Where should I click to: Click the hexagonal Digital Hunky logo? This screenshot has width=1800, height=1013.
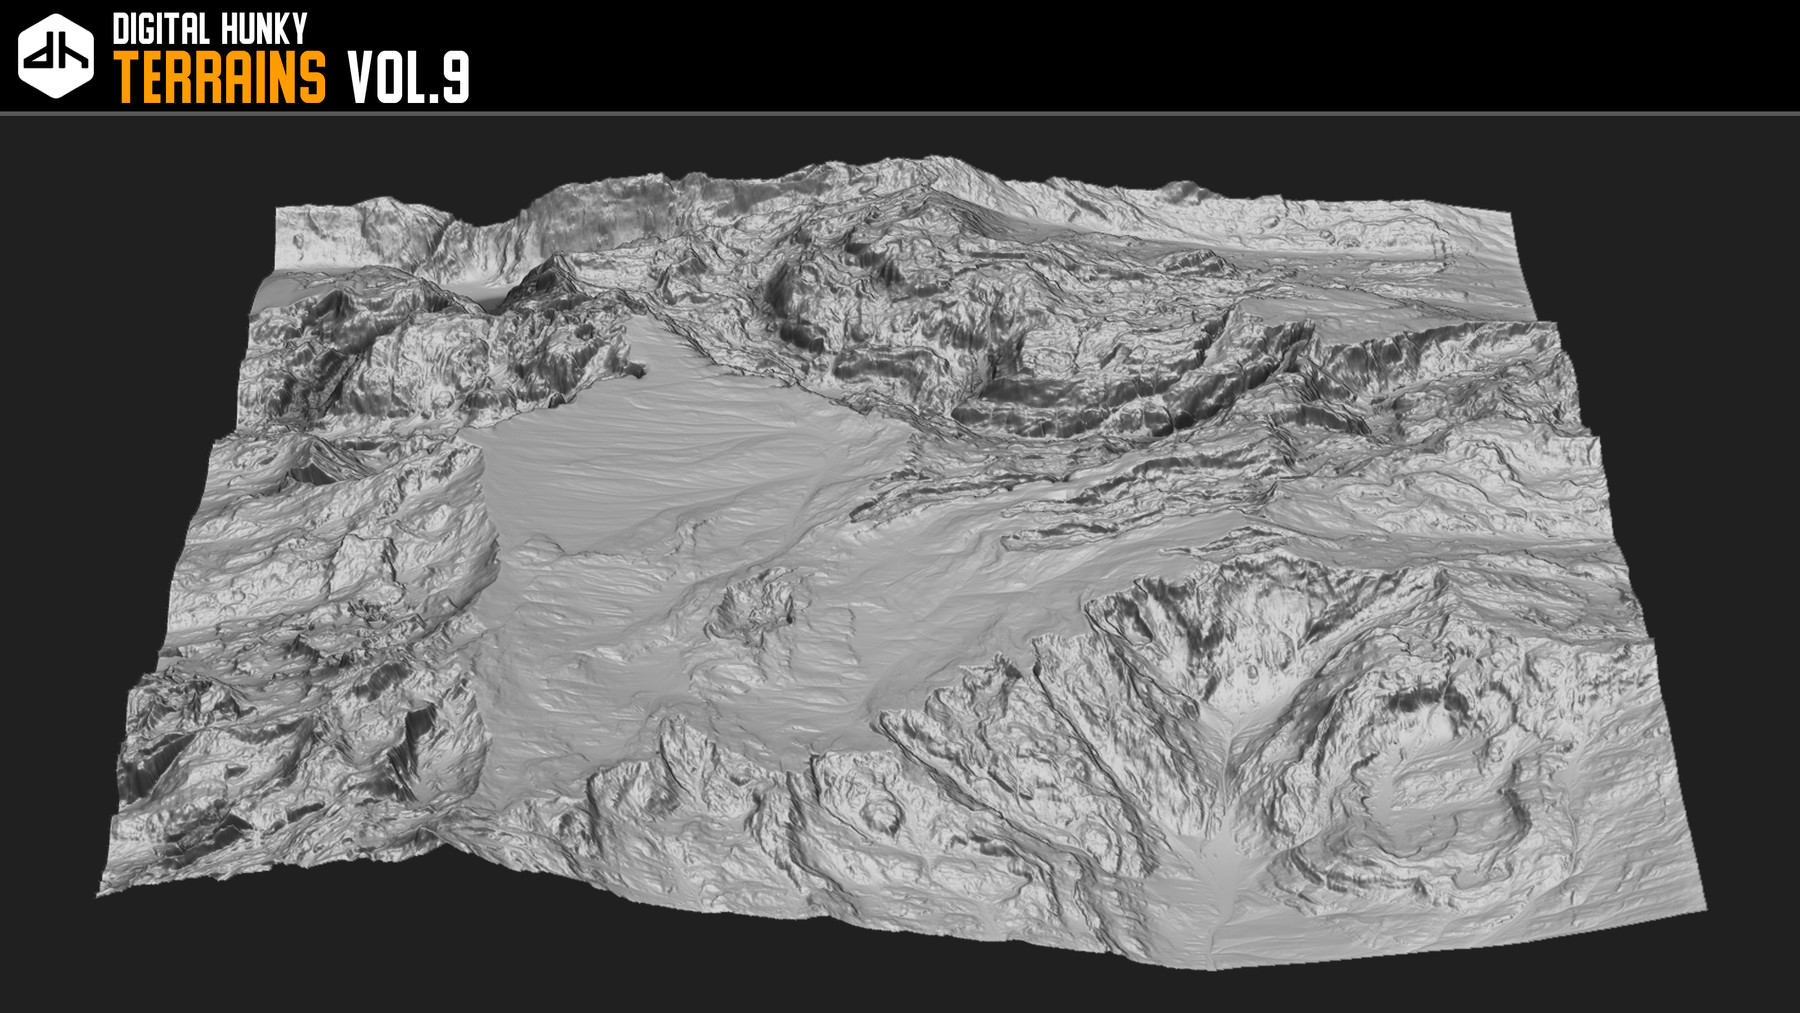(x=56, y=56)
